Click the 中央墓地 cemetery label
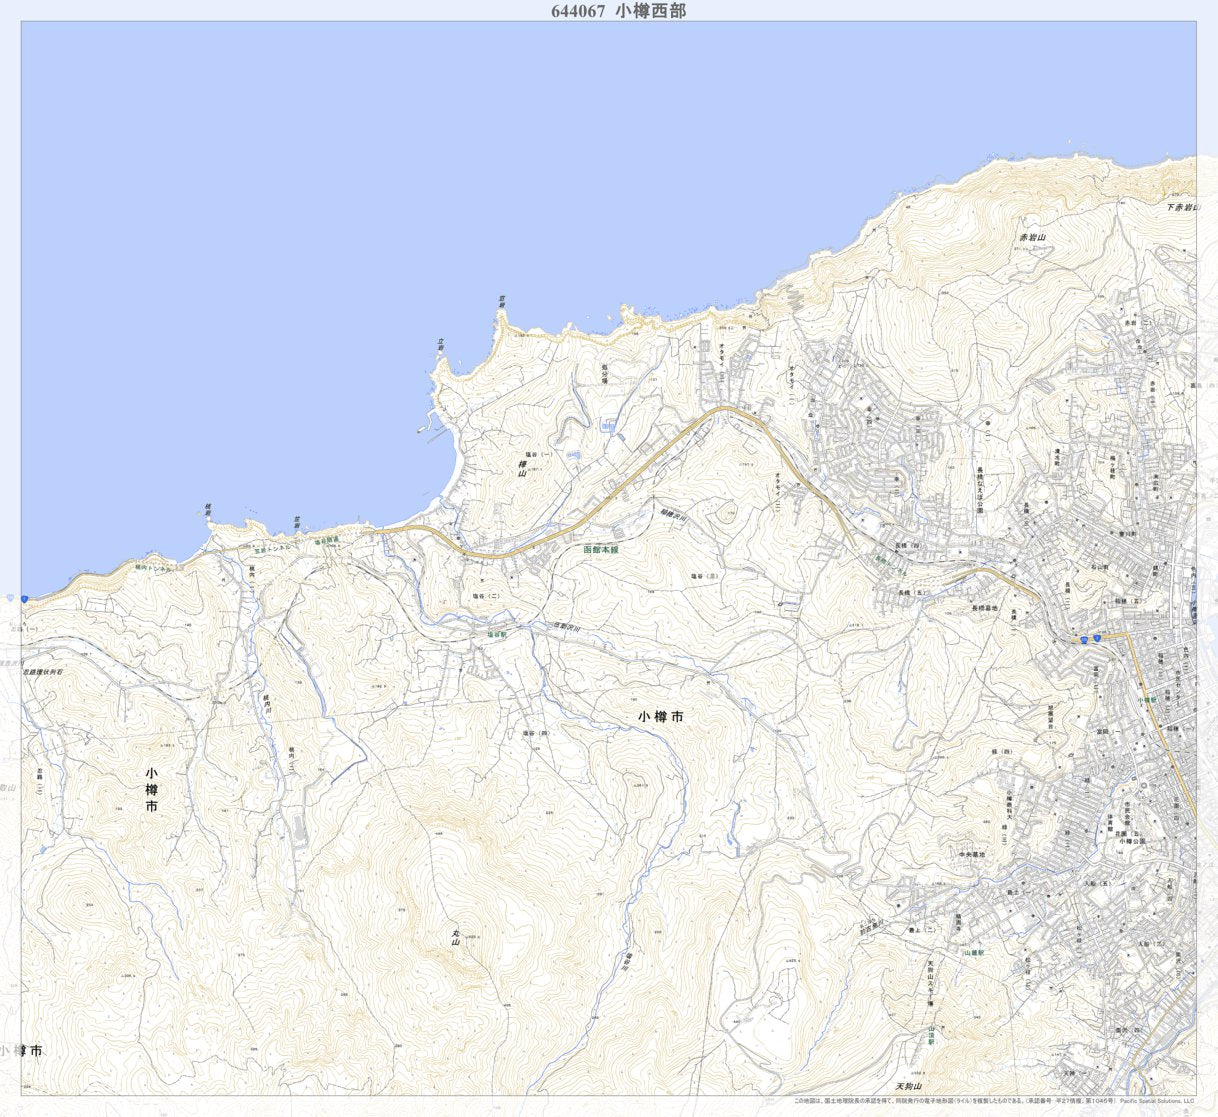This screenshot has height=1117, width=1218. pyautogui.click(x=972, y=855)
